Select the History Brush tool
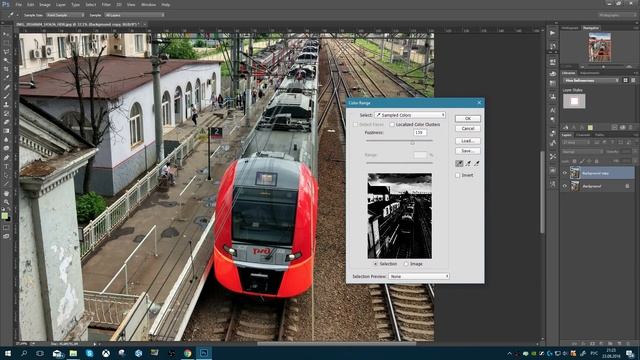The image size is (640, 360). coord(6,113)
